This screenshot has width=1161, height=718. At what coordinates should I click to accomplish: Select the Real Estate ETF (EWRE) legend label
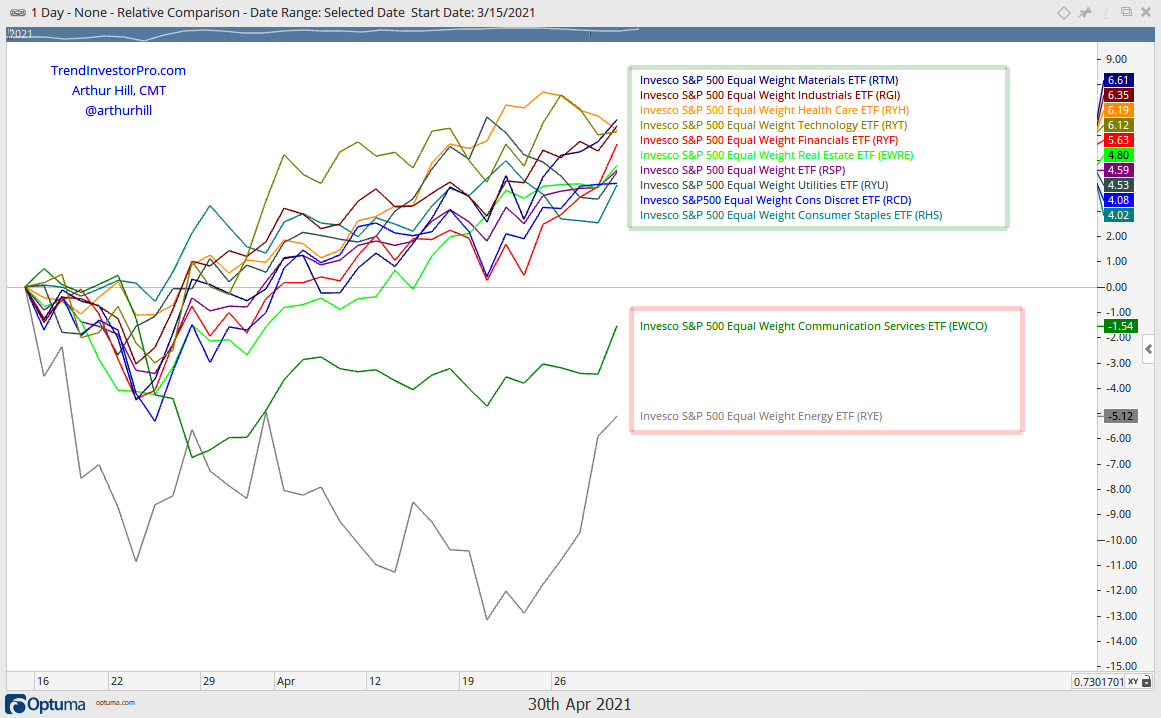pyautogui.click(x=777, y=155)
